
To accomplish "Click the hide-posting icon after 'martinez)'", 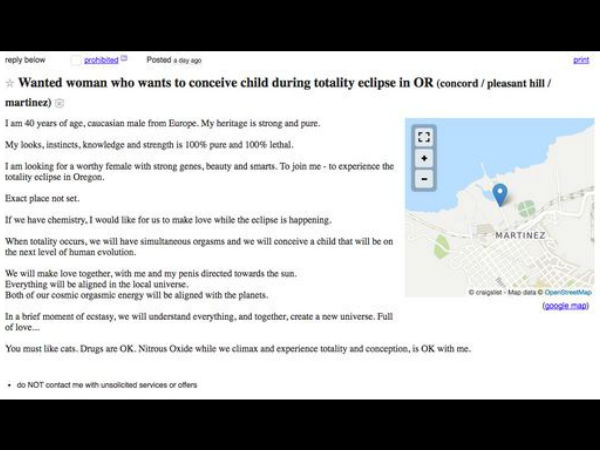I will 60,103.
